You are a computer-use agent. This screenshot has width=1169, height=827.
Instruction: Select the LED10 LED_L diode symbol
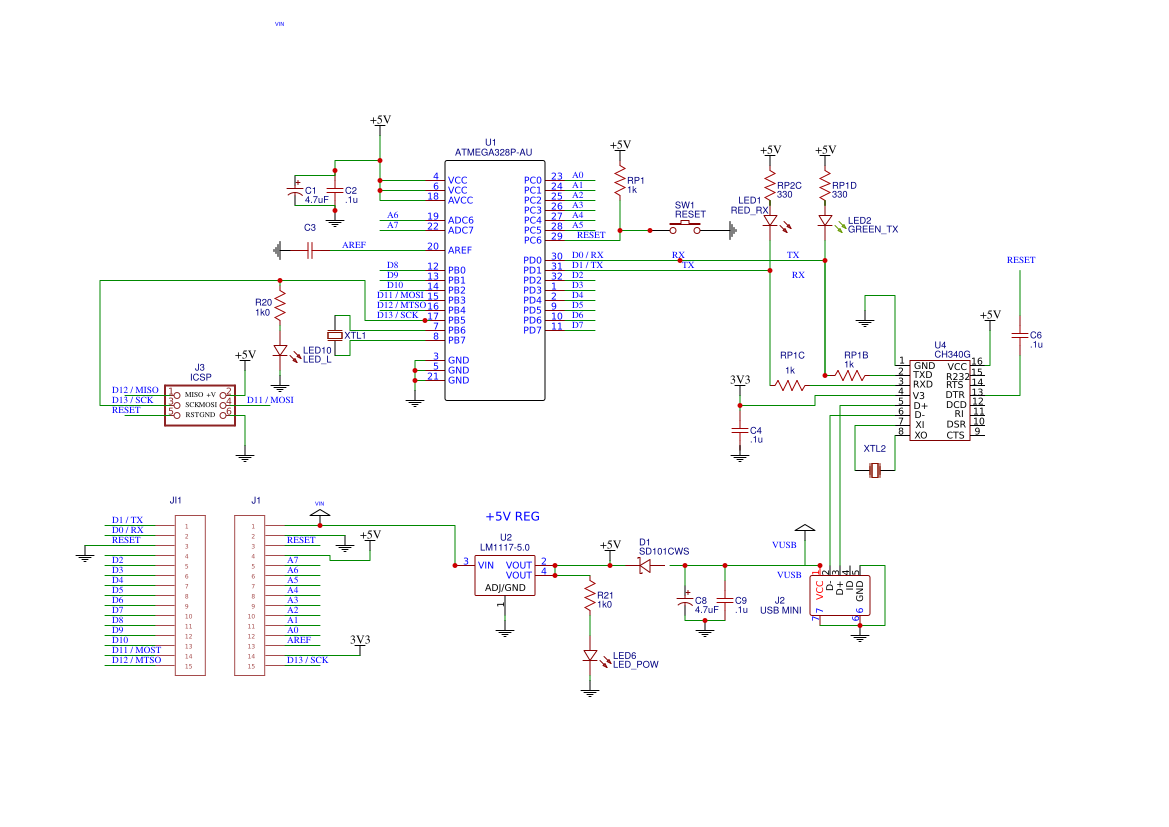click(x=280, y=350)
